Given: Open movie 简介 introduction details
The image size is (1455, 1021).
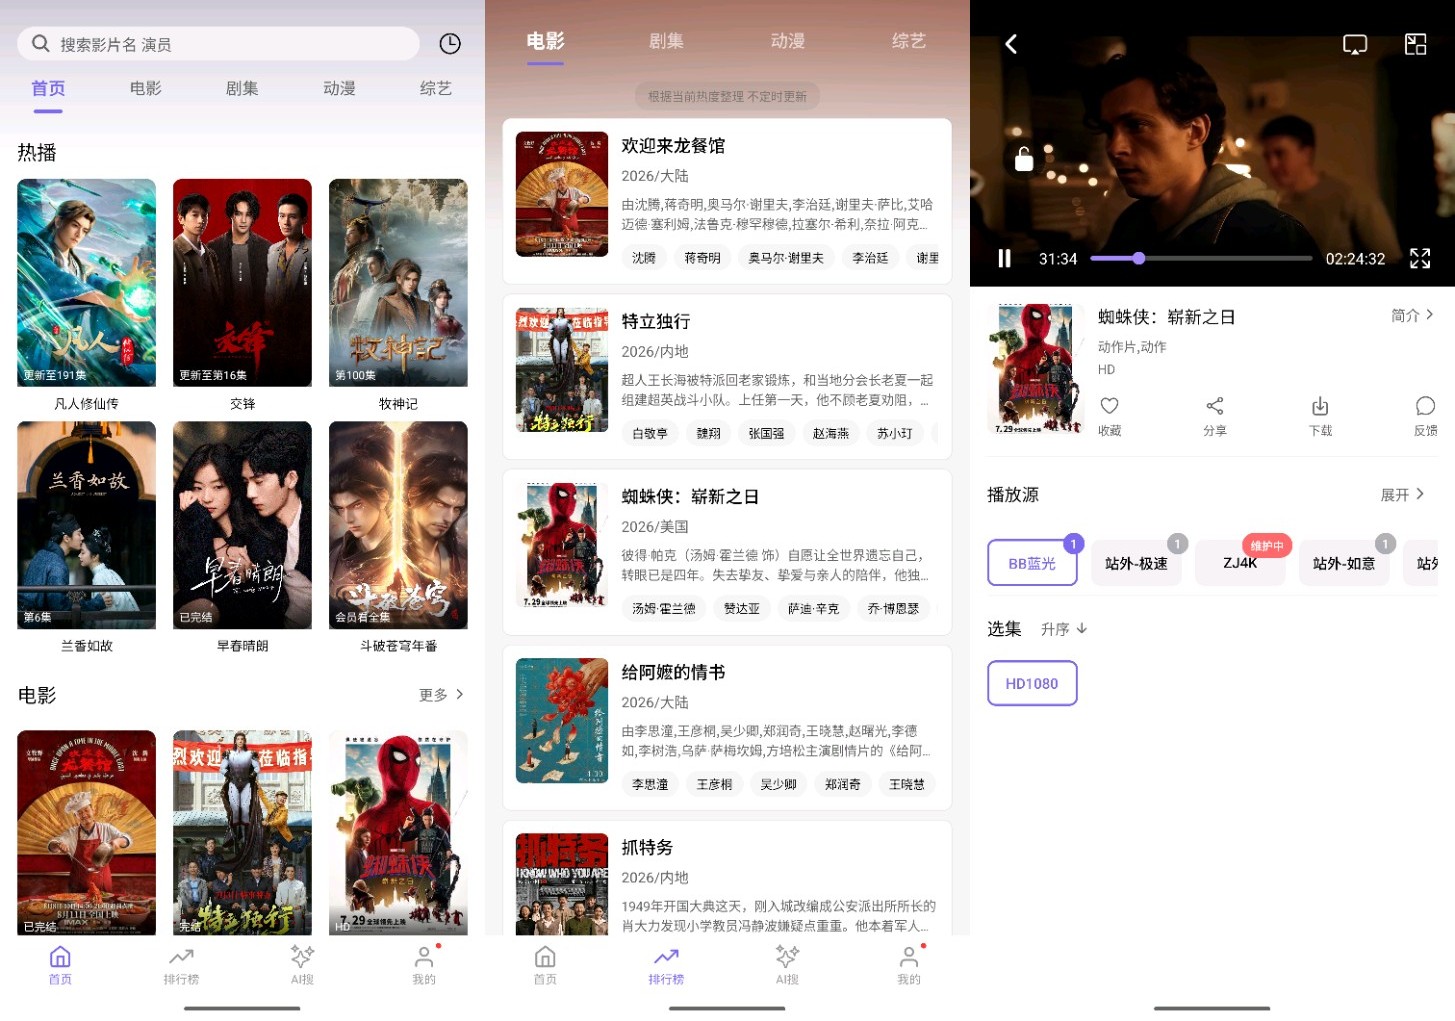Looking at the screenshot, I should (x=1412, y=315).
